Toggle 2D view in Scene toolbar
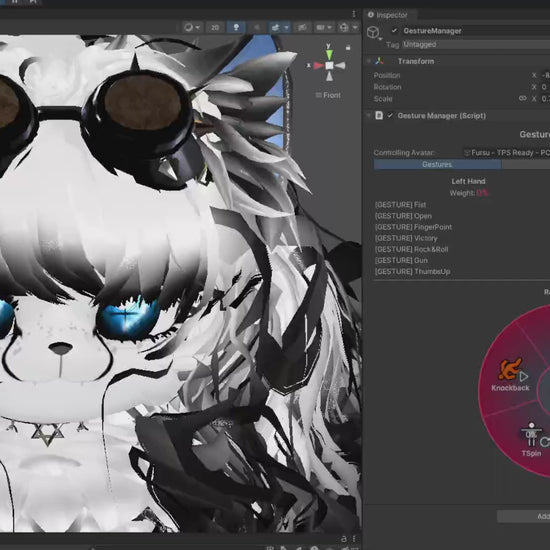 point(215,27)
